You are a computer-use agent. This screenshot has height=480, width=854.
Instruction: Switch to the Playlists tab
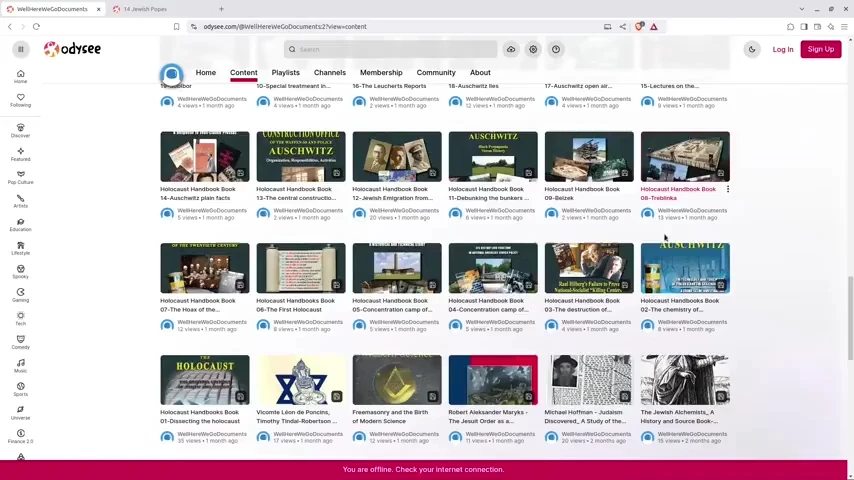pyautogui.click(x=285, y=72)
